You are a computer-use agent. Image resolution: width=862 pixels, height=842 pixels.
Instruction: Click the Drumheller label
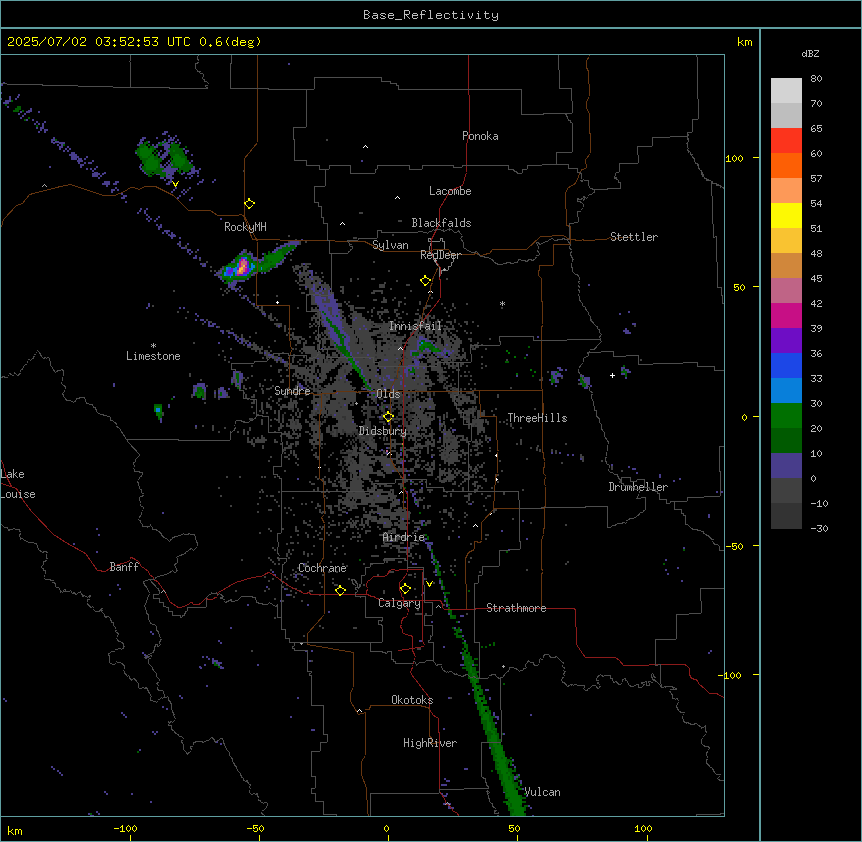pos(638,487)
